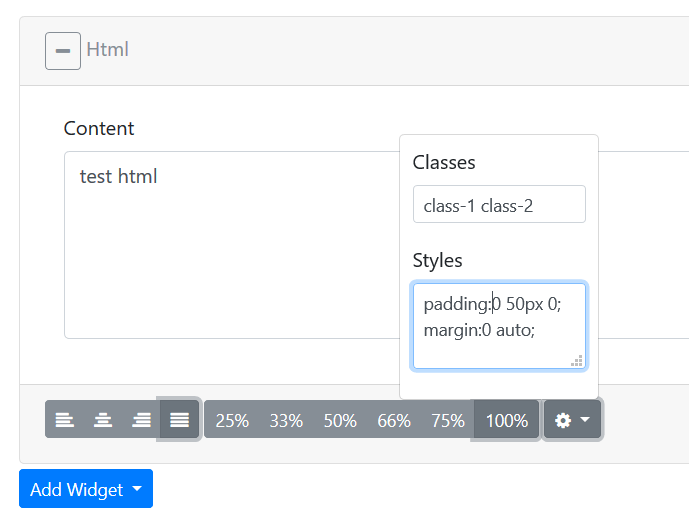Screen dimensions: 689x520
Task: Select right text alignment icon
Action: (141, 420)
